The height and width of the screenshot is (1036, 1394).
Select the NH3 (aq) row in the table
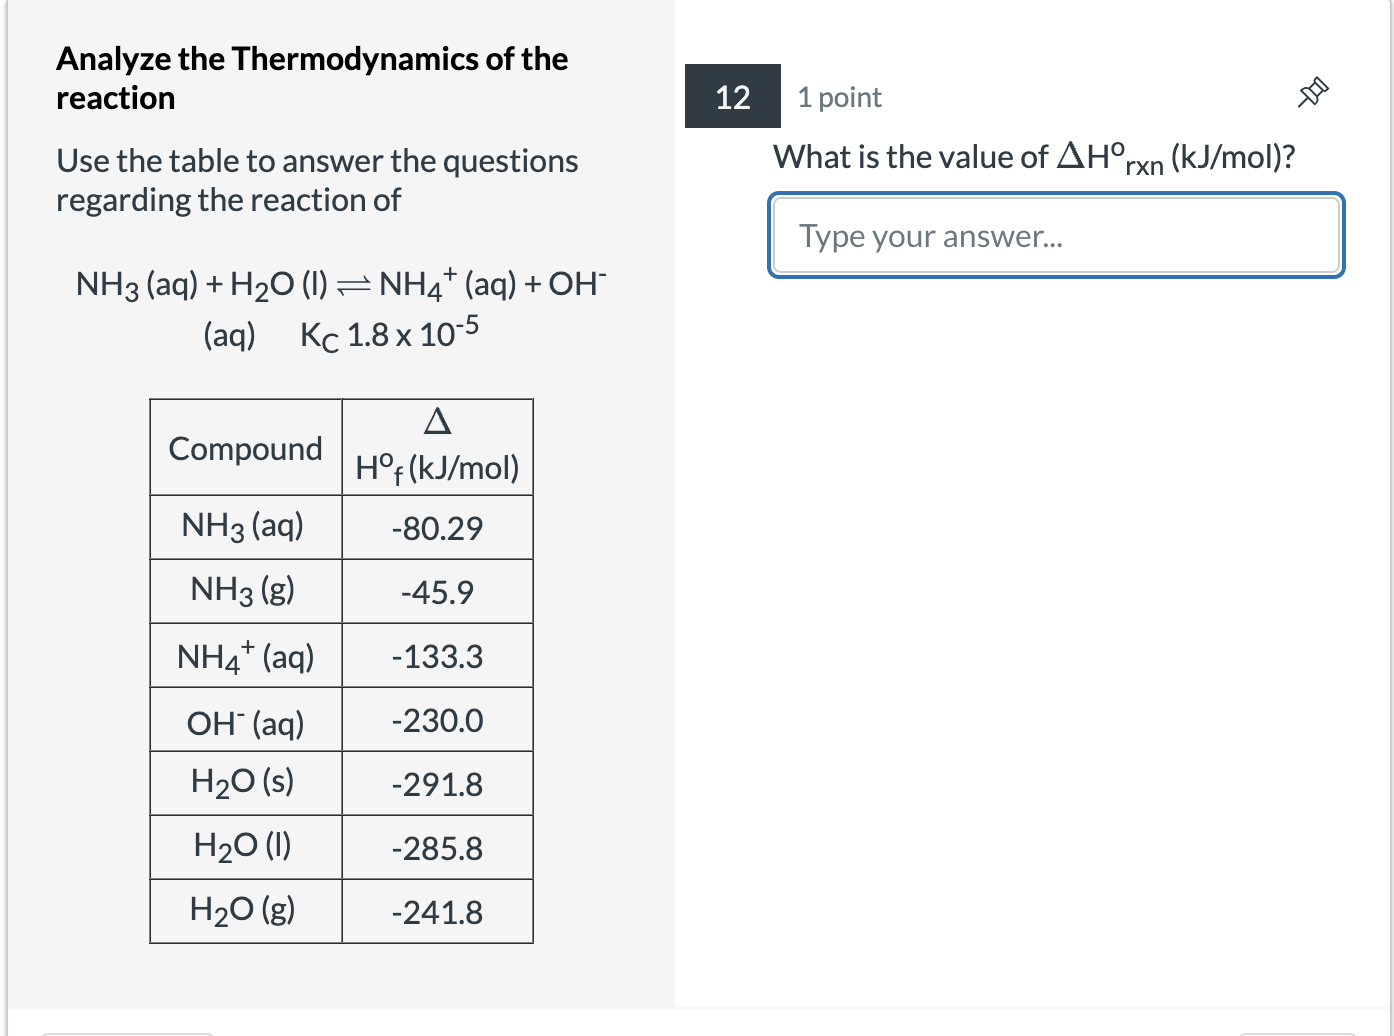point(243,527)
